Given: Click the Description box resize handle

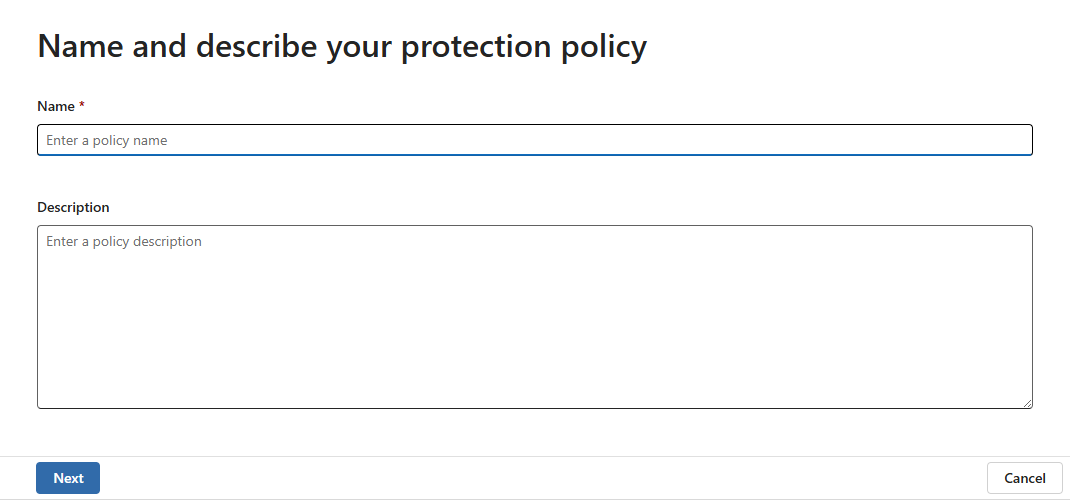Looking at the screenshot, I should point(1027,403).
